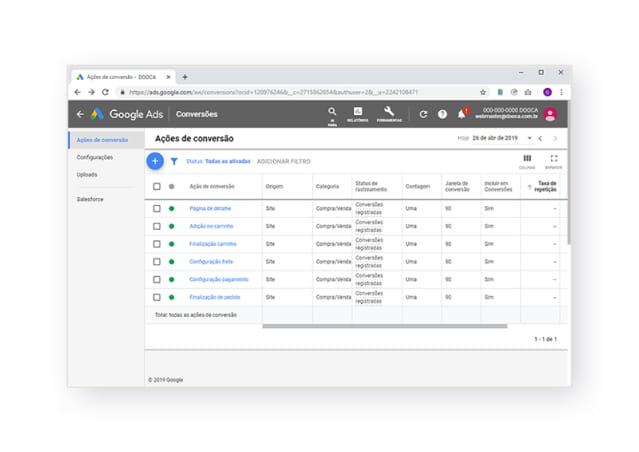Toggle the select-all checkbox in table header
Image resolution: width=639 pixels, height=452 pixels.
pyautogui.click(x=156, y=186)
